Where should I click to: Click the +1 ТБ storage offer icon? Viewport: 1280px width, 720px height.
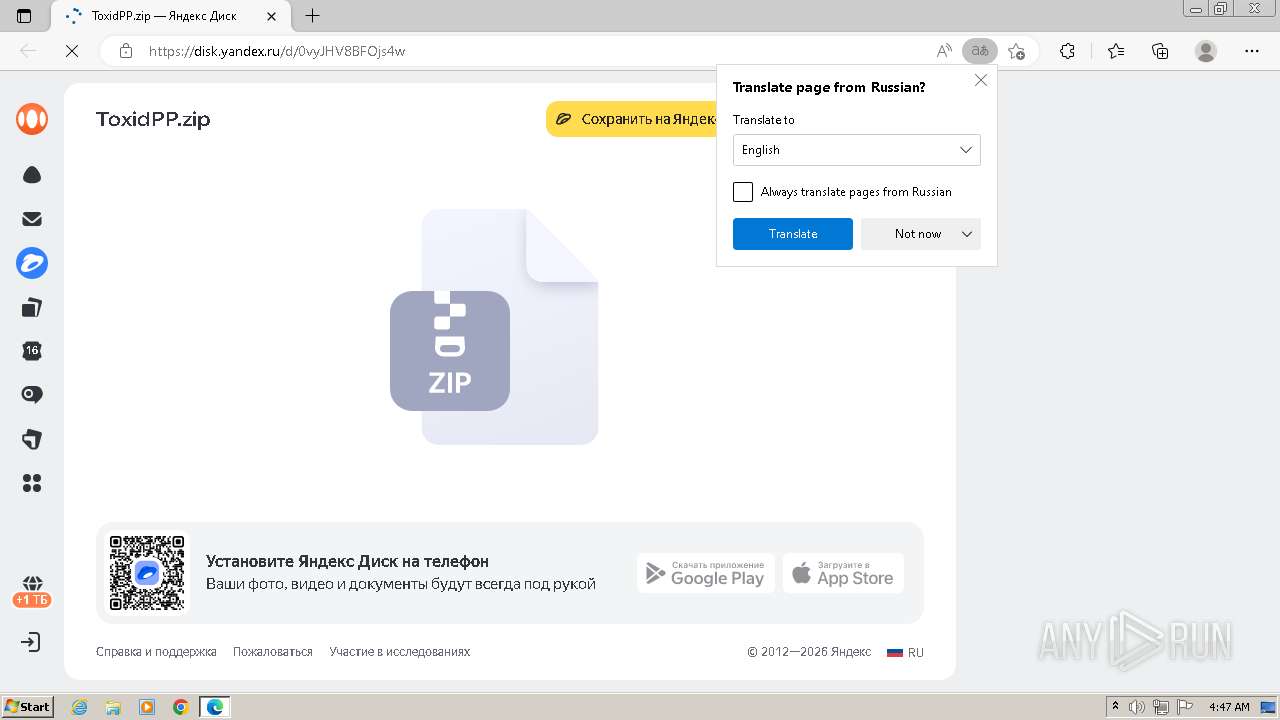coord(32,591)
